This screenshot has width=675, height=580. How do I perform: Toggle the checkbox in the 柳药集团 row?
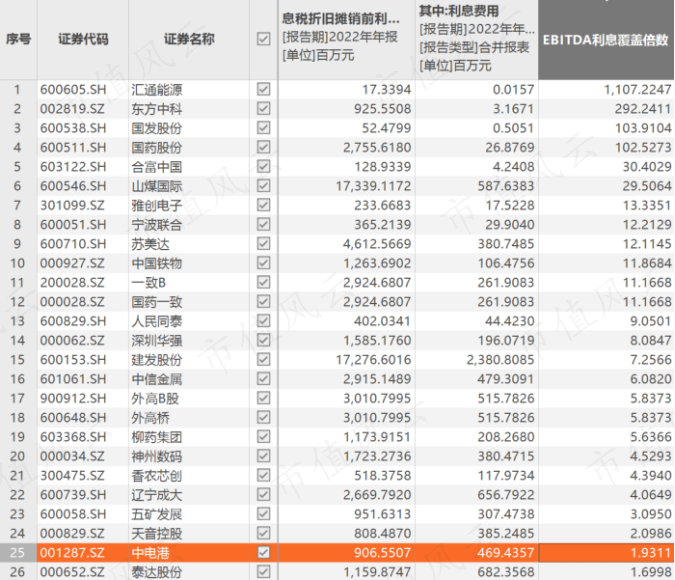(263, 437)
